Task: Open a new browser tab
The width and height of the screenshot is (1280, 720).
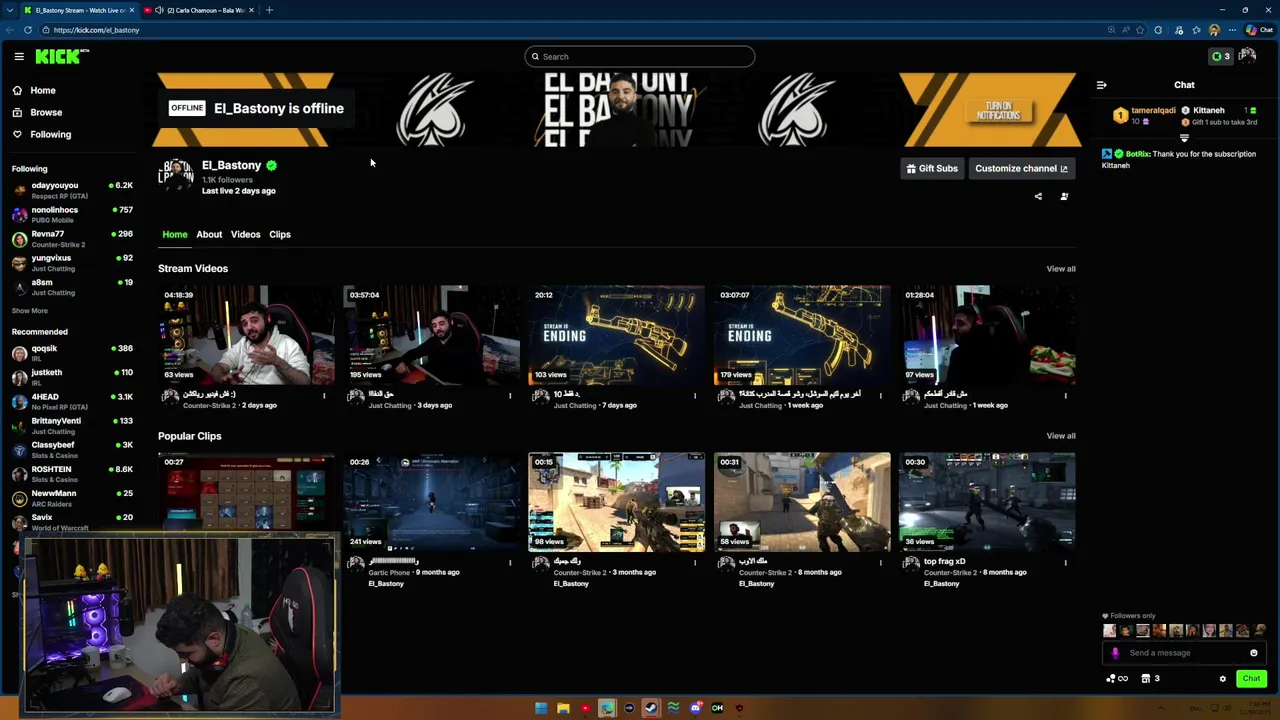Action: (269, 10)
